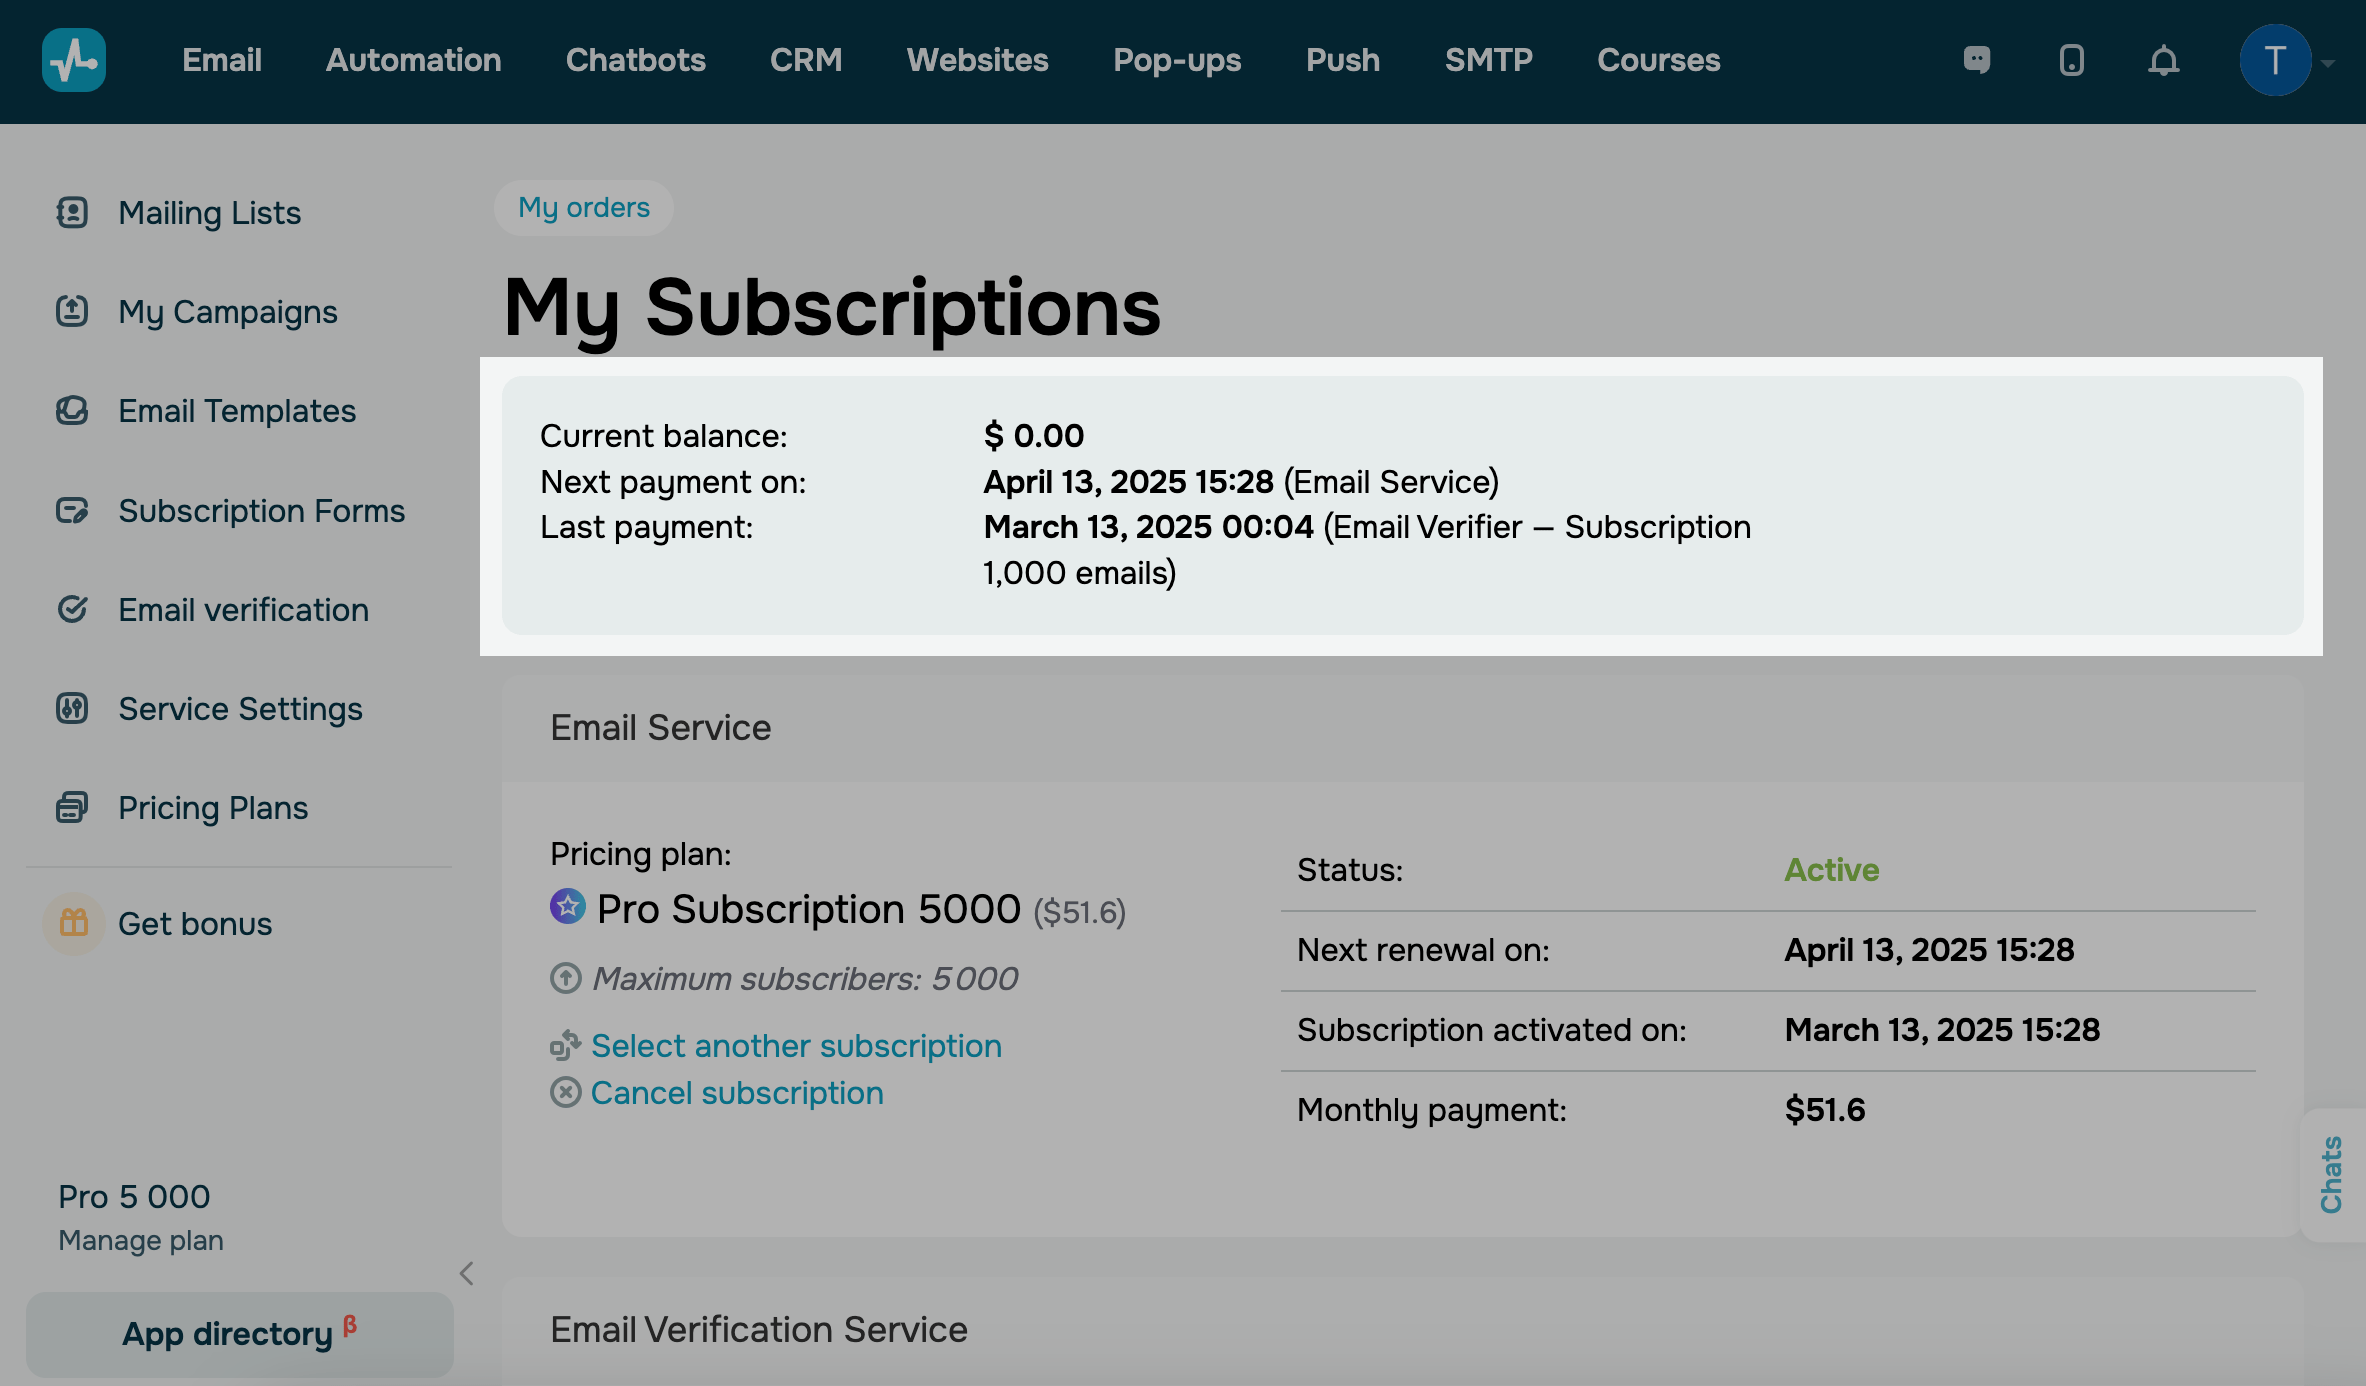Open the Automation menu item
The image size is (2366, 1386).
tap(413, 60)
